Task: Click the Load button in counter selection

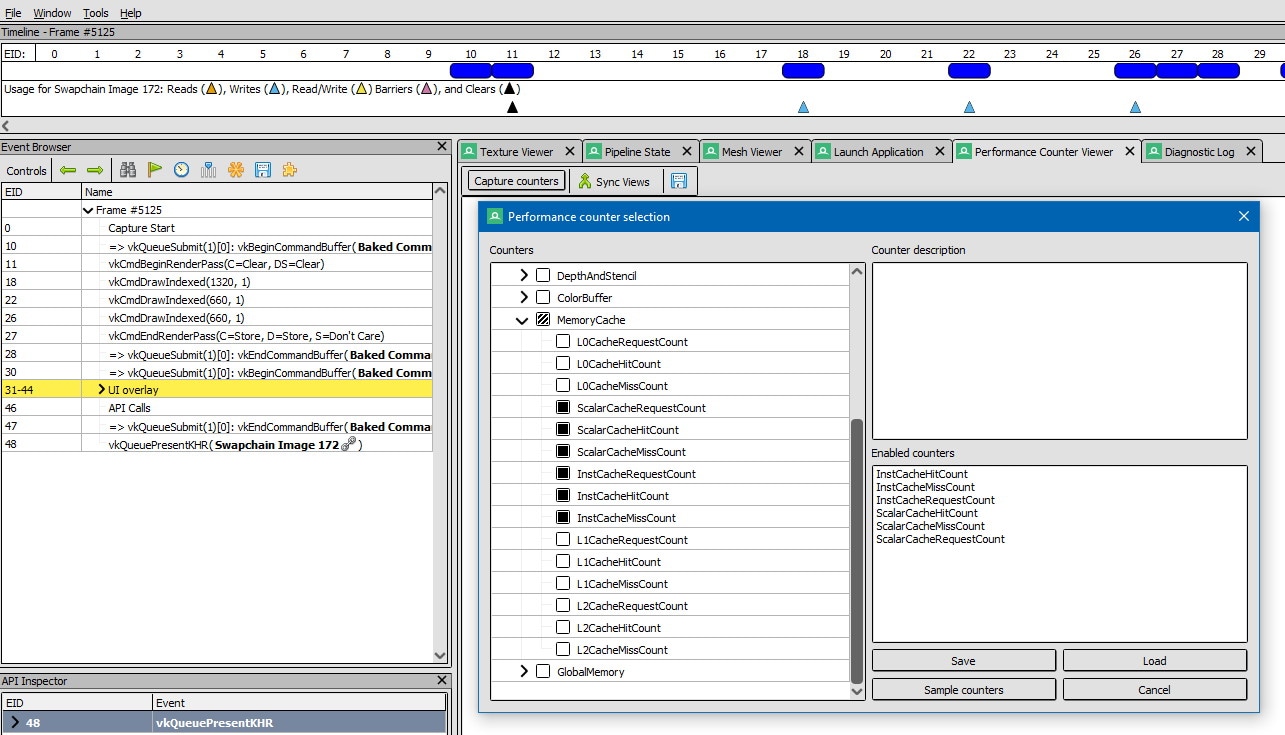Action: (x=1154, y=661)
